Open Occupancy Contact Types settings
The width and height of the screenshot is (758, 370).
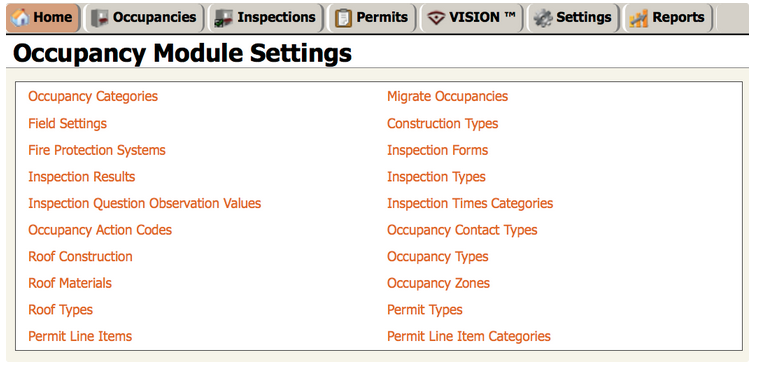coord(462,230)
